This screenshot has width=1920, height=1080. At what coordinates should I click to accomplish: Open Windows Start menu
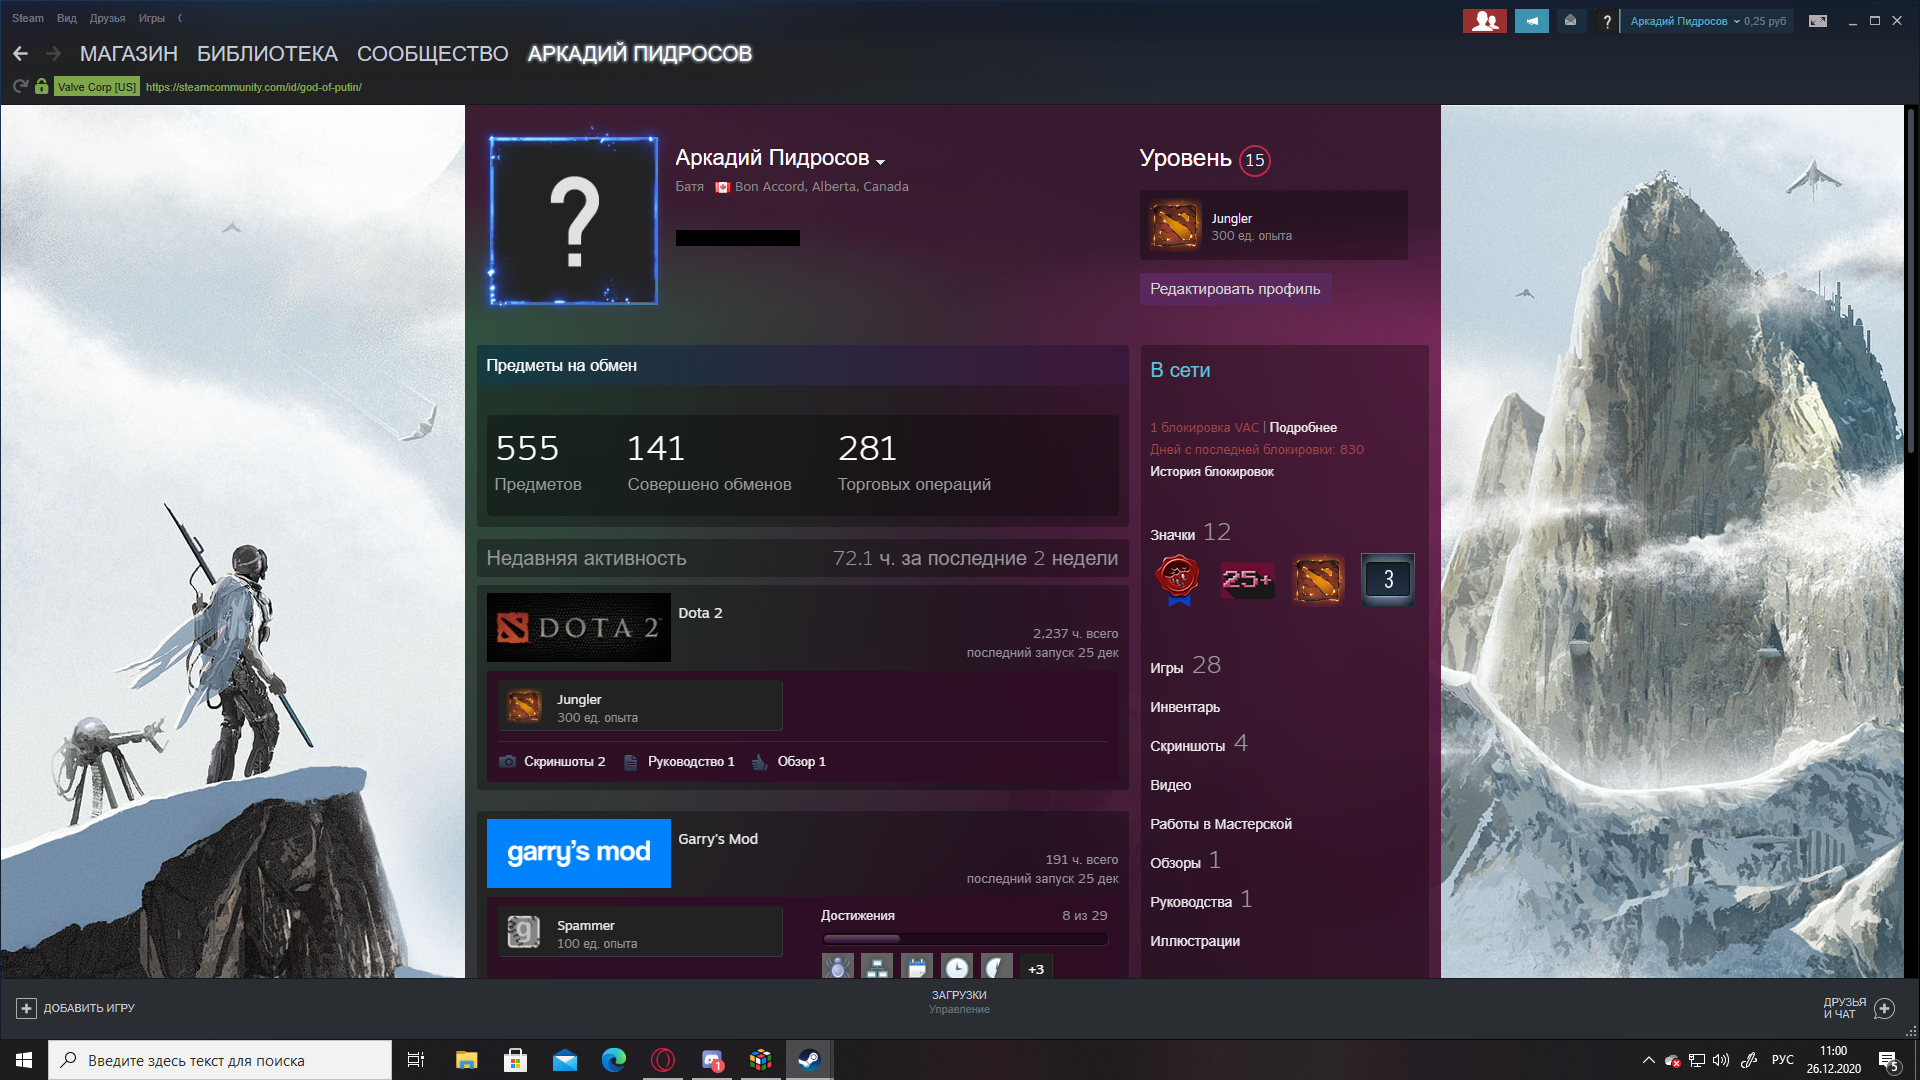click(x=24, y=1060)
